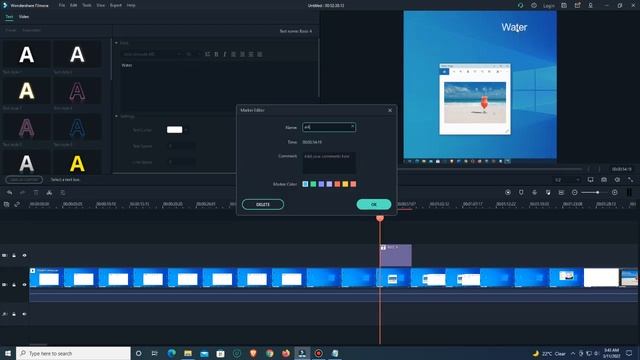Mute the audio music track
Image resolution: width=640 pixels, height=360 pixels.
tap(24, 314)
